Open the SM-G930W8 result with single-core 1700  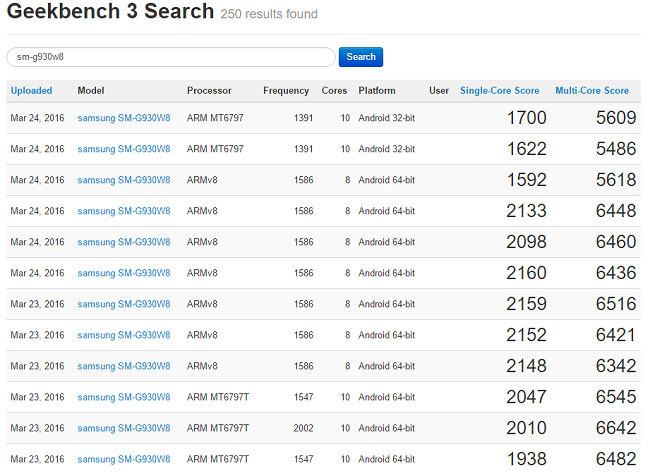point(124,118)
